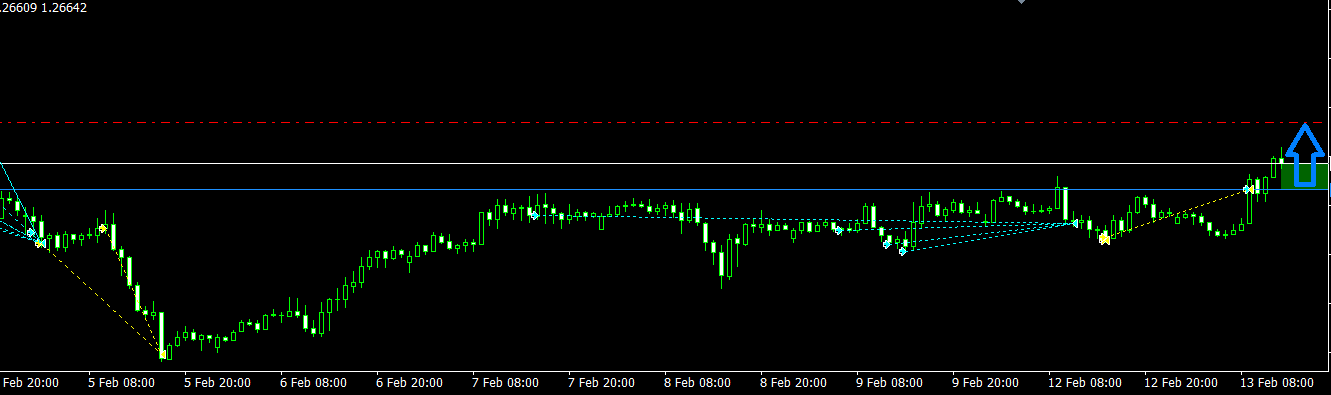This screenshot has height=395, width=1331.
Task: Click the cyan trade marker near 7 Feb 20:00
Action: pos(535,215)
